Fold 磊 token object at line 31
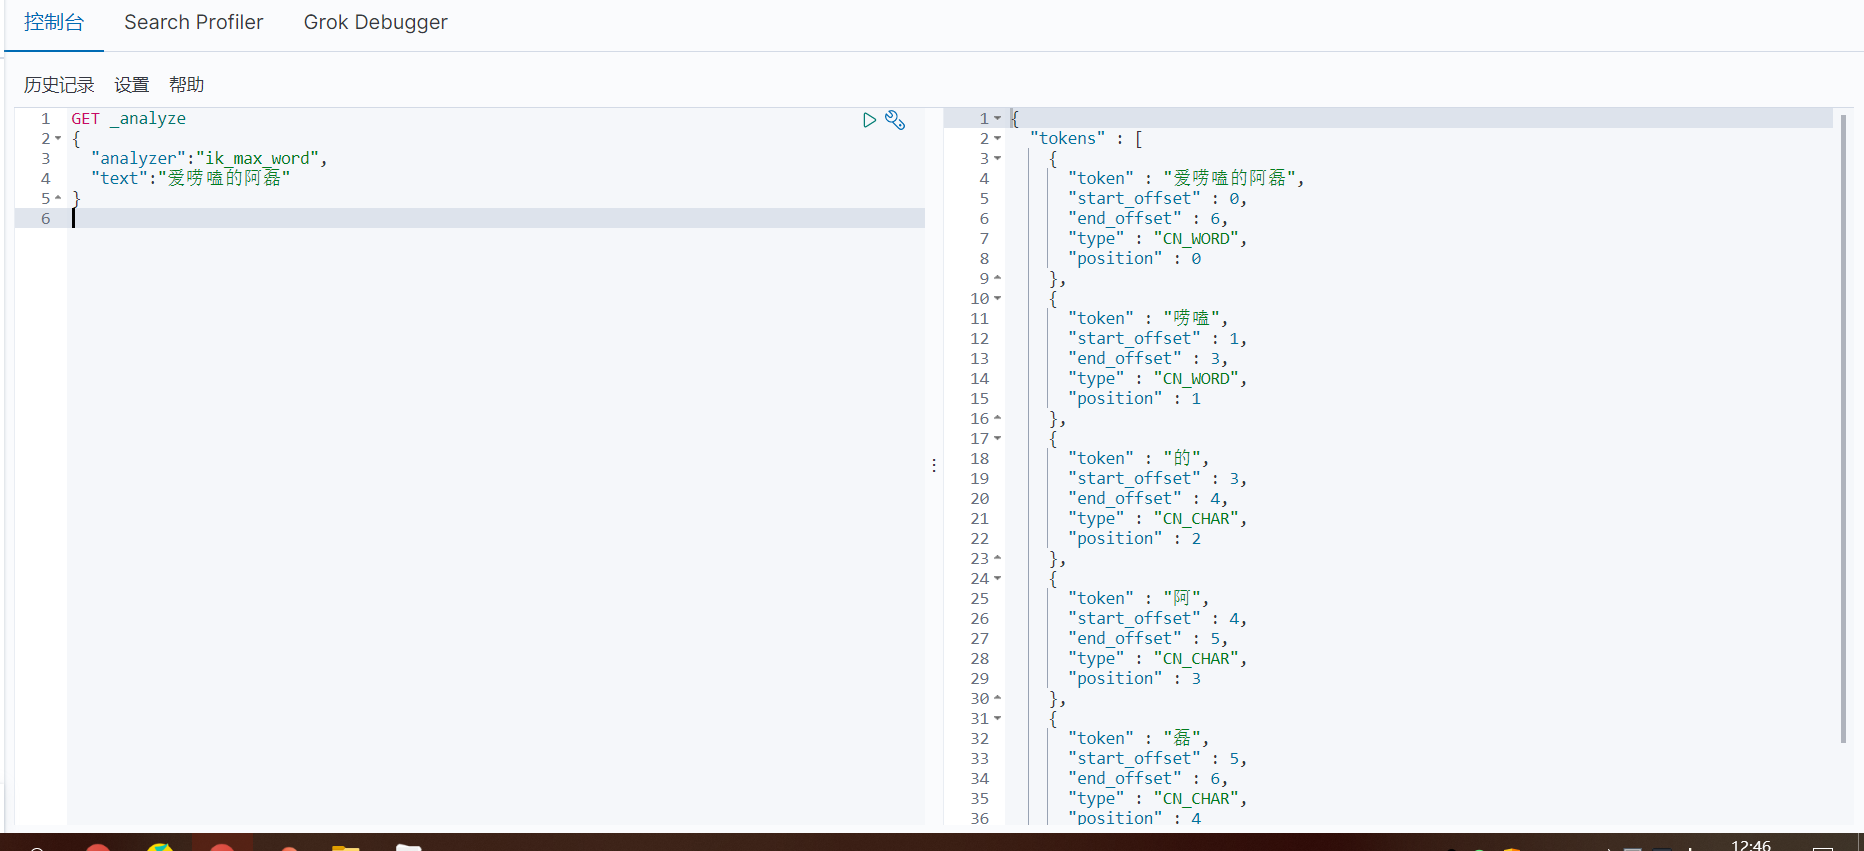1864x851 pixels. (x=997, y=718)
